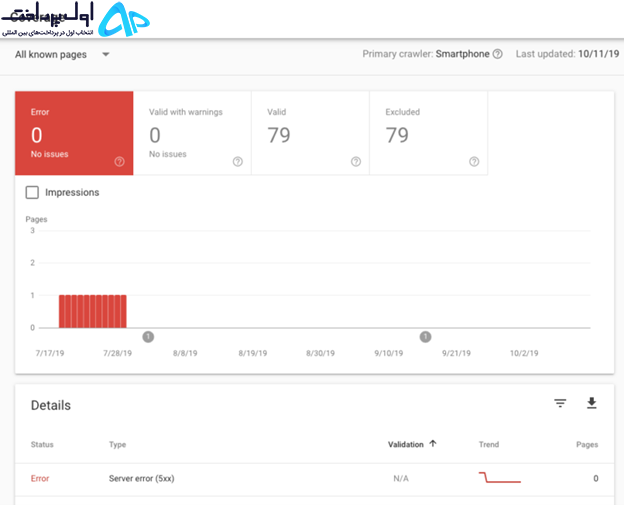Click the red error bars in chart
This screenshot has width=624, height=505.
point(93,311)
